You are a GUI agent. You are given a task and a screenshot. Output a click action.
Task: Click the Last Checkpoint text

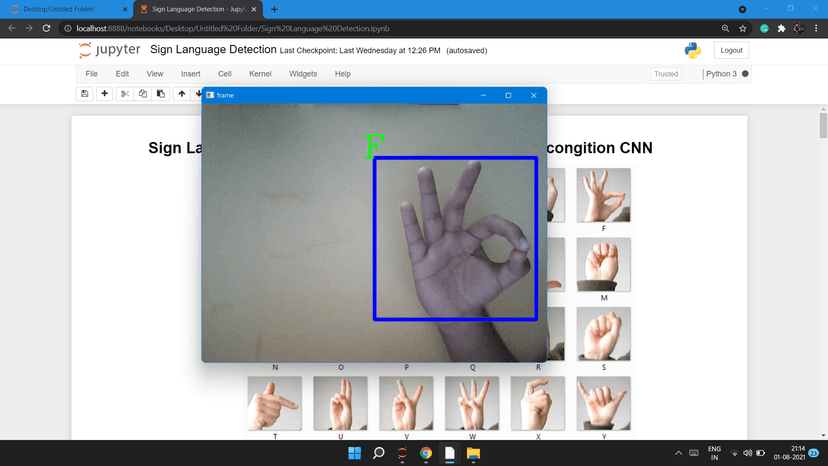pyautogui.click(x=360, y=51)
